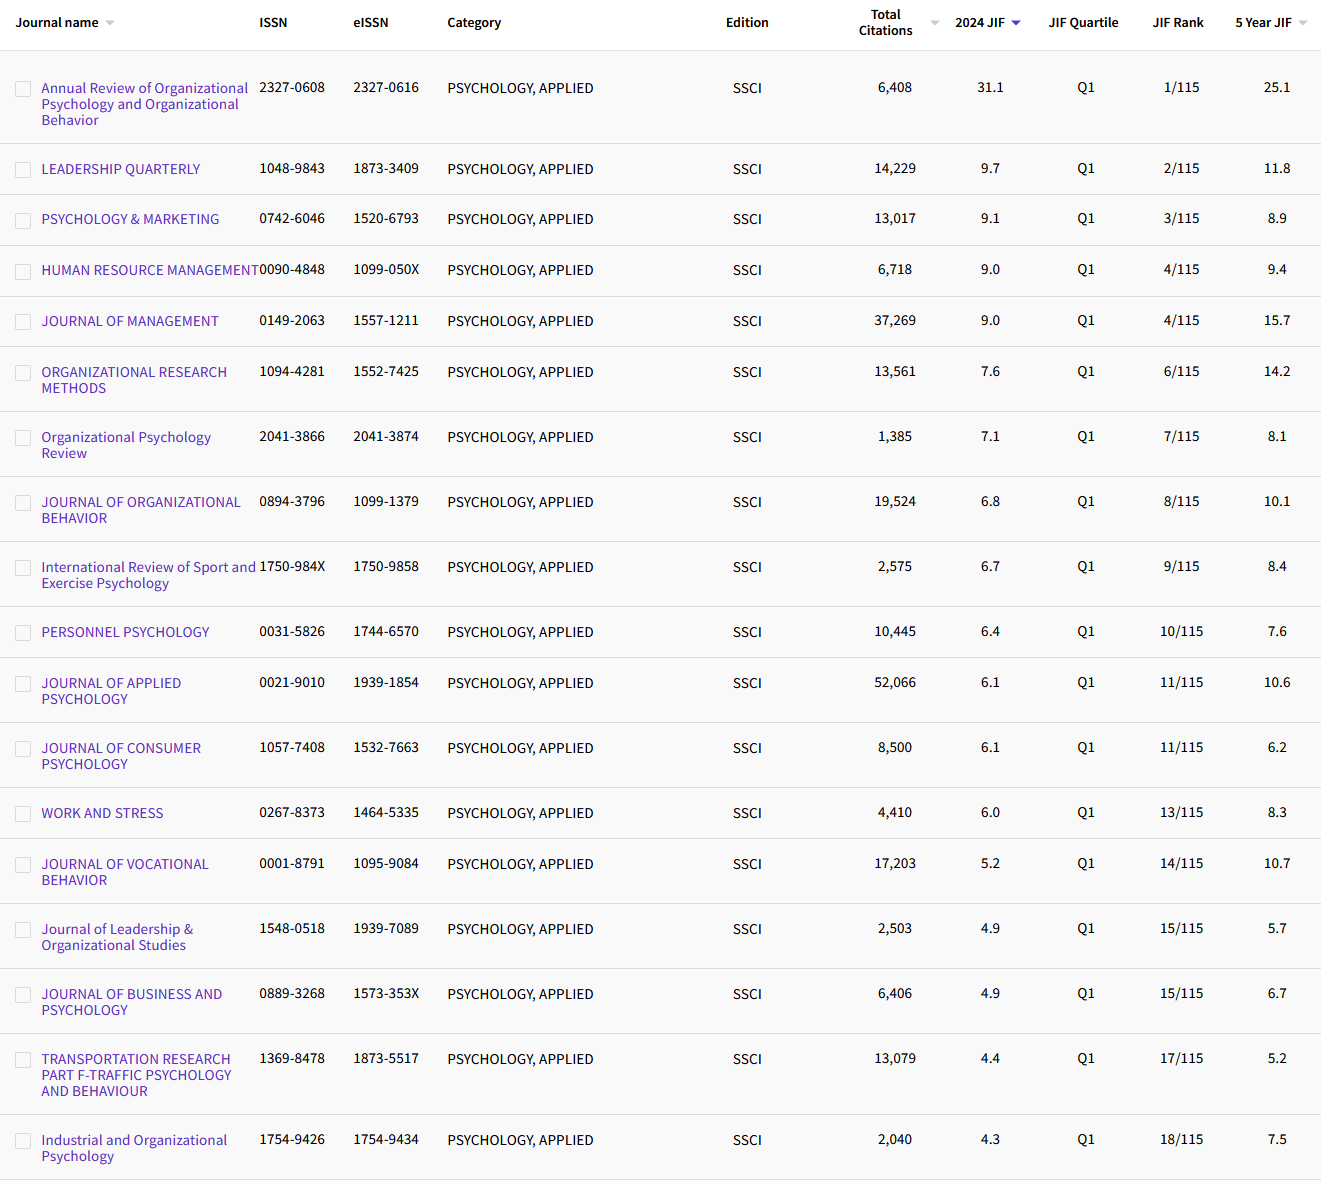Tick Industrial and Organizational Psychology checkbox
Viewport: 1321px width, 1181px height.
pos(23,1141)
